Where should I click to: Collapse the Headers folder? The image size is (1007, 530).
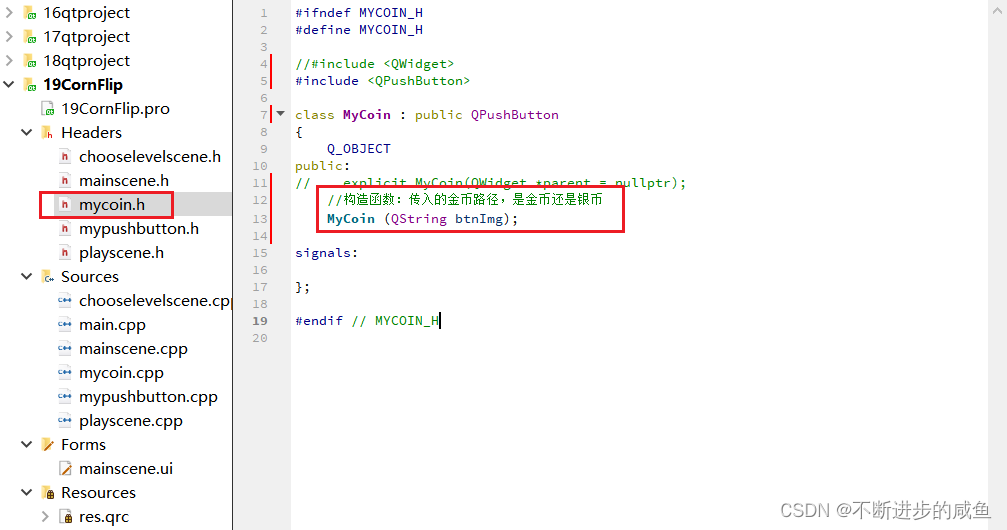tap(27, 132)
